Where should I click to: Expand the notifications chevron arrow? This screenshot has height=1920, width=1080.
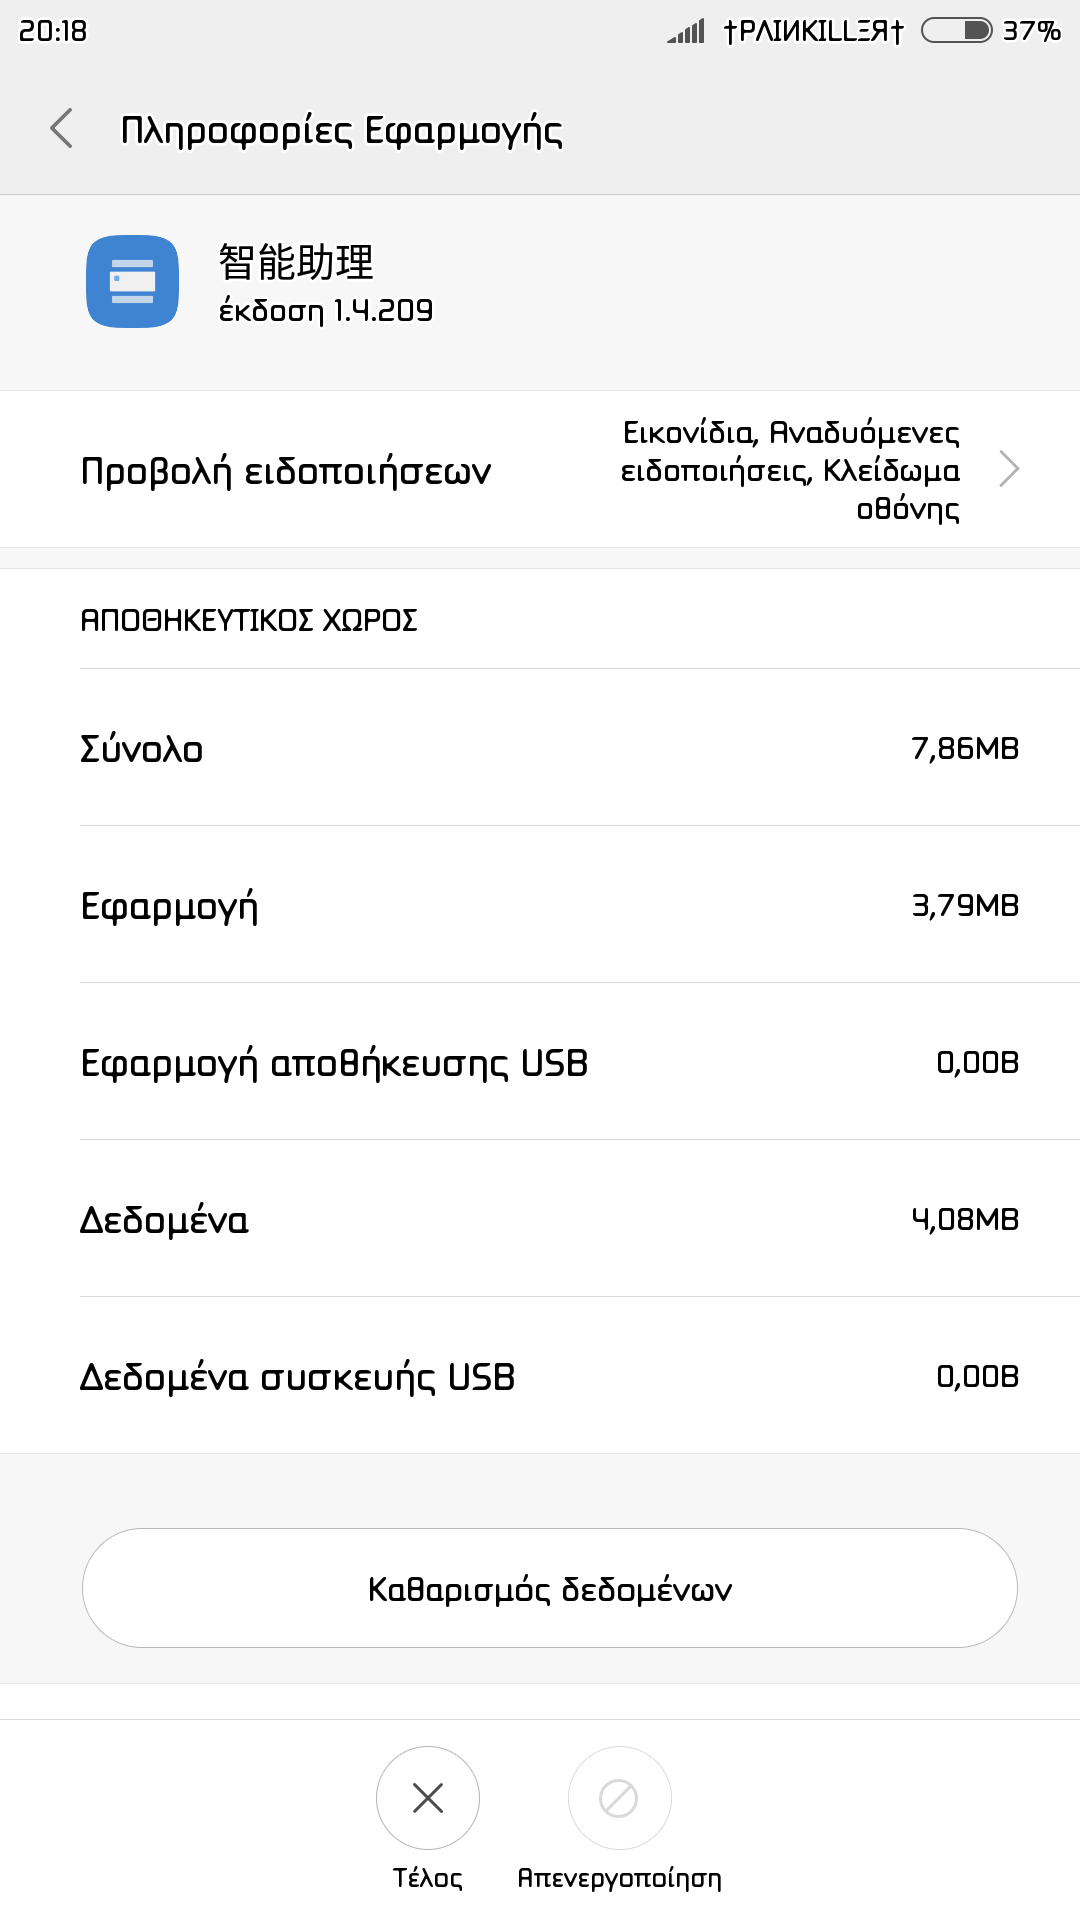point(1009,469)
